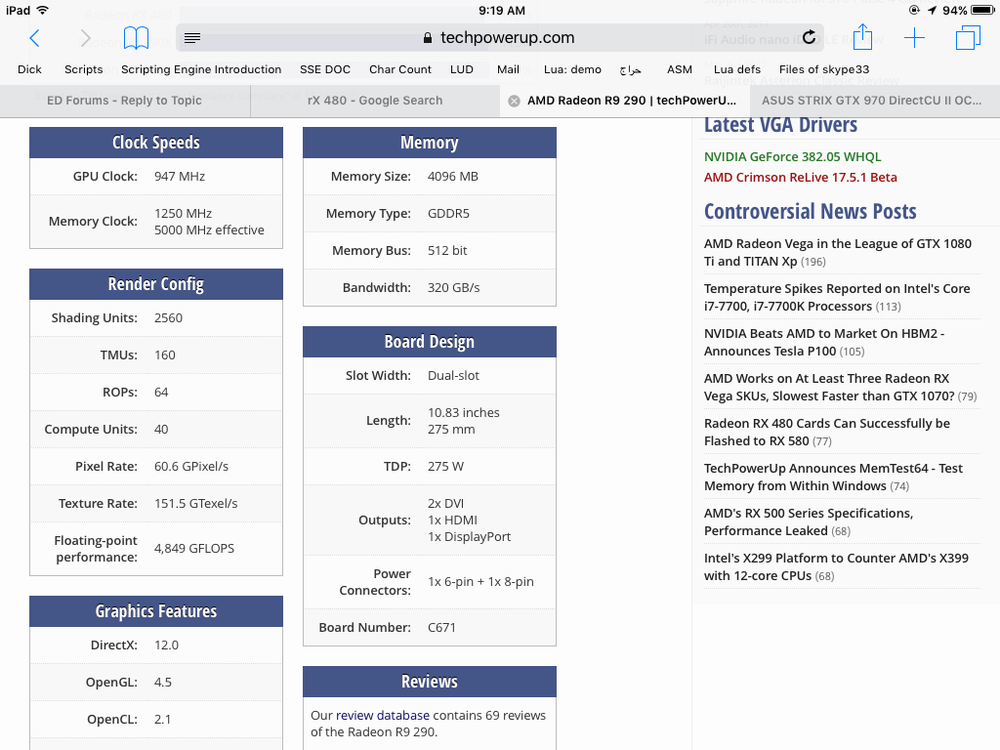Select the 320 GB/s bandwidth value
1000x750 pixels.
coord(453,288)
